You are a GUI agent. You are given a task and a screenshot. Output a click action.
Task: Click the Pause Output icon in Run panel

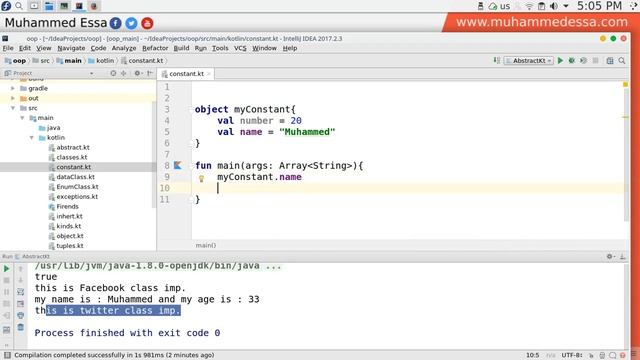click(x=7, y=292)
